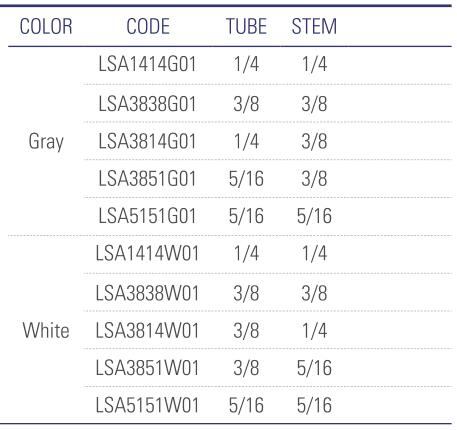
Task: Select the Gray color label
Action: pyautogui.click(x=46, y=142)
